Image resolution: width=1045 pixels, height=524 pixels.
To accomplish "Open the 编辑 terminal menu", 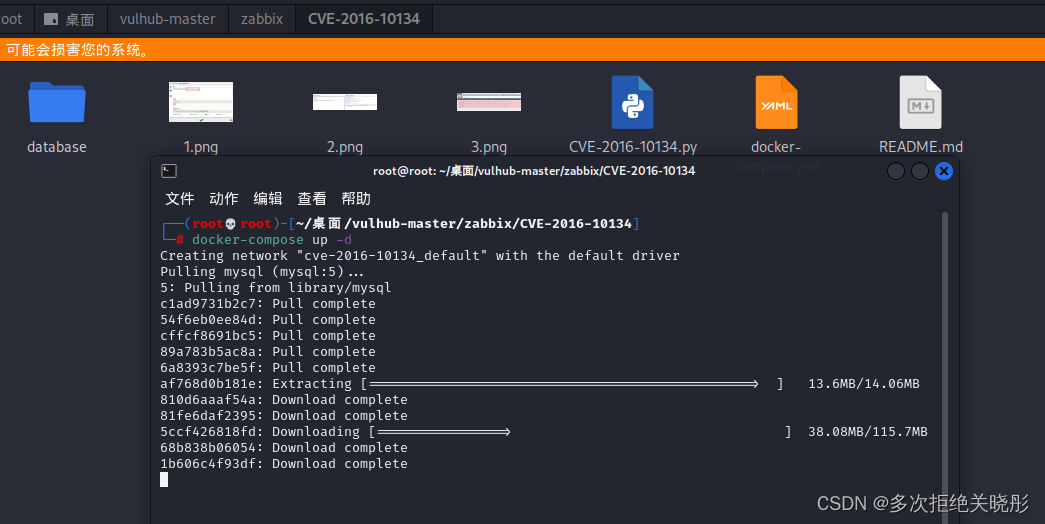I will pyautogui.click(x=268, y=198).
